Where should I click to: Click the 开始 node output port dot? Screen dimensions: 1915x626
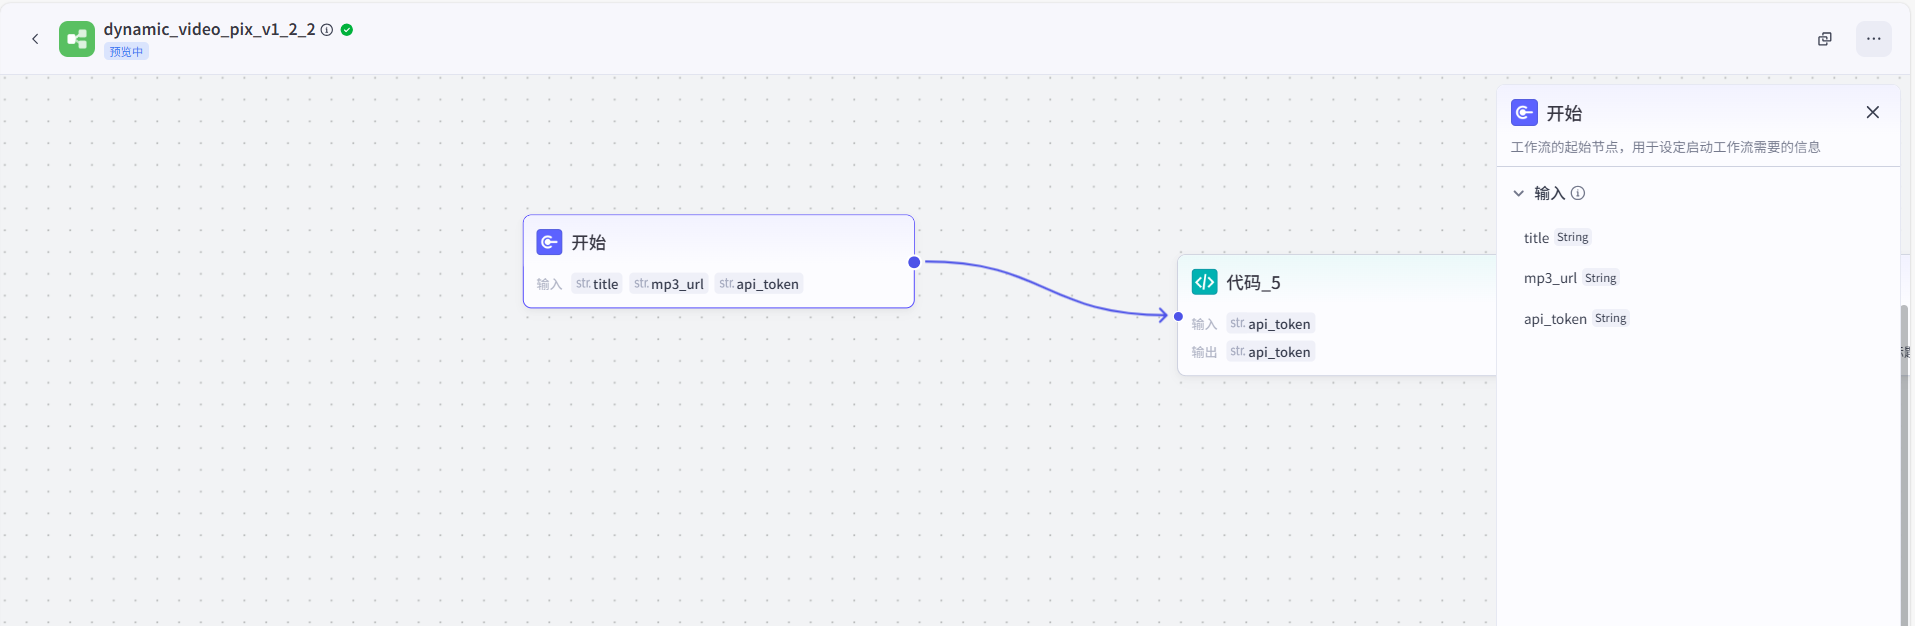coord(914,262)
